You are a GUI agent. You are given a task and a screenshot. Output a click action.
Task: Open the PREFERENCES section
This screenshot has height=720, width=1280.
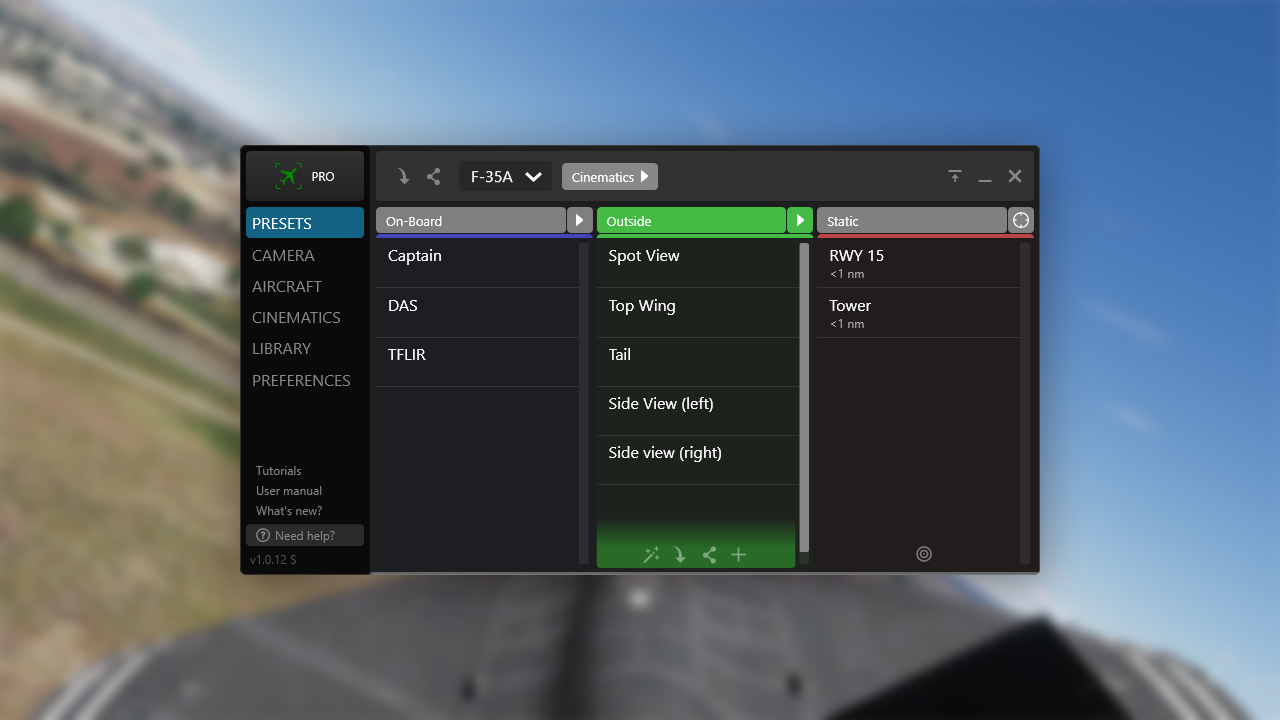pyautogui.click(x=301, y=380)
